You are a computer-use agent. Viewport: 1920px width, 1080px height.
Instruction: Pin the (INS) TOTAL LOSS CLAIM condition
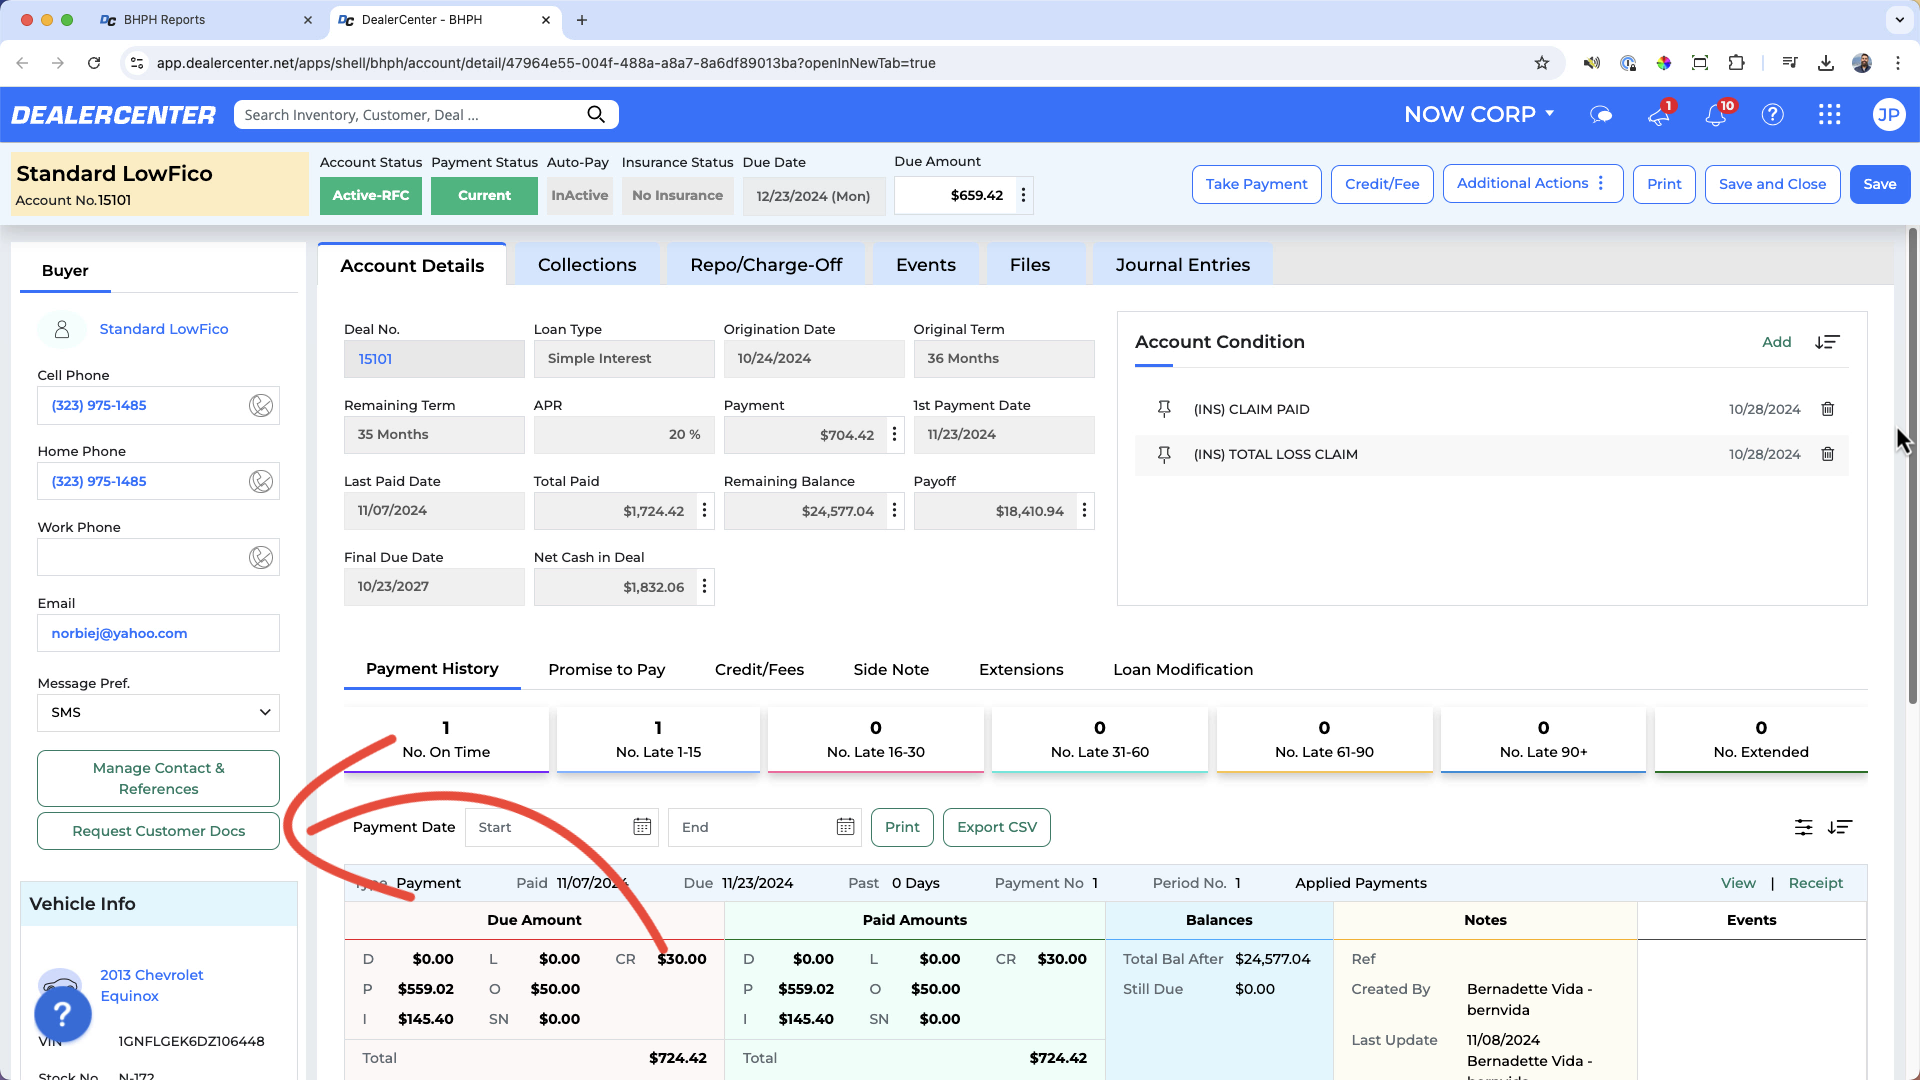coord(1164,454)
